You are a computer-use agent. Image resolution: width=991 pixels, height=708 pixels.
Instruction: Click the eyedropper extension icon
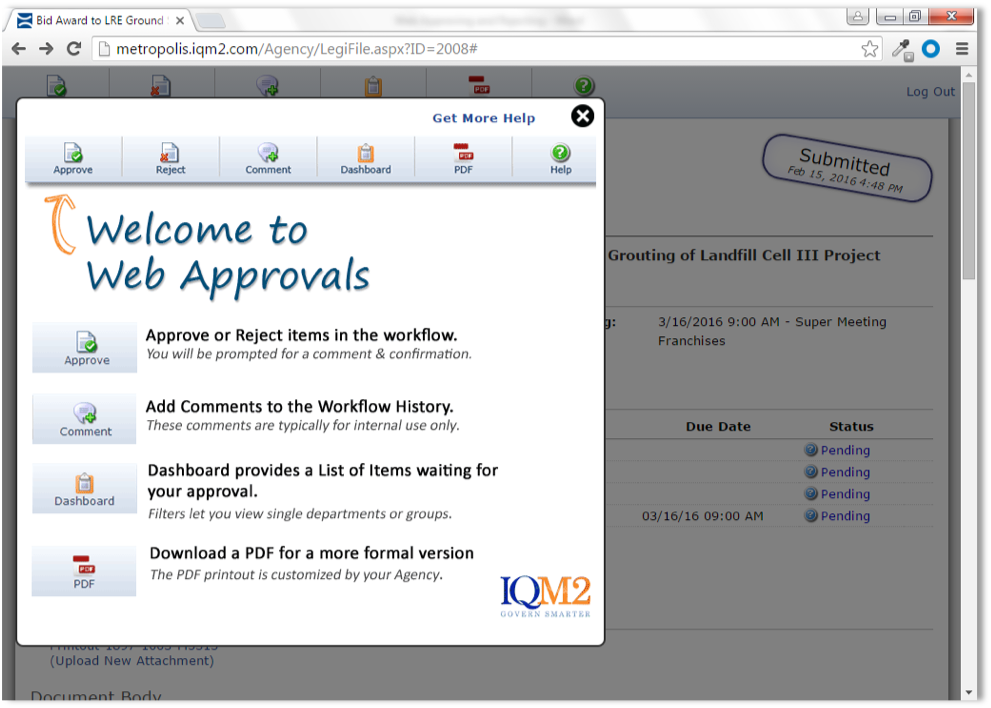point(902,49)
